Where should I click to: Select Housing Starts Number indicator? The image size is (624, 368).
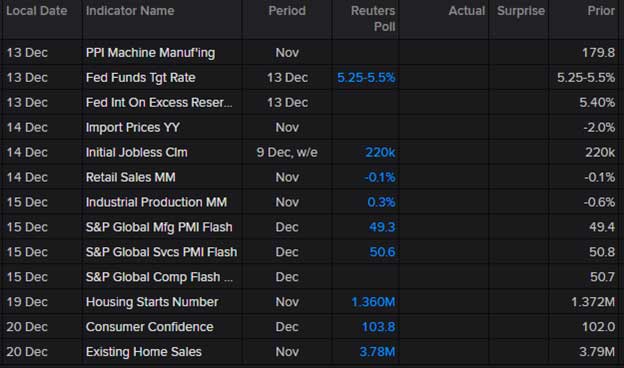[152, 302]
